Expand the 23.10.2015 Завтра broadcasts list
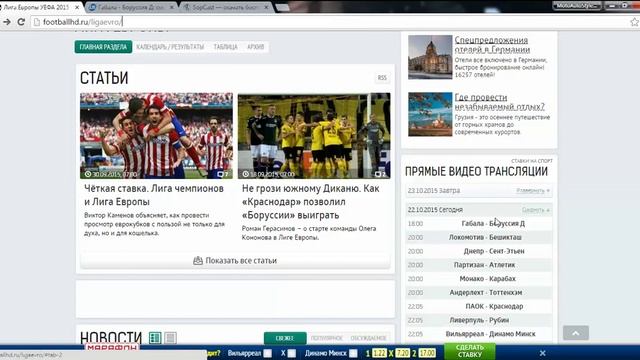 click(533, 191)
